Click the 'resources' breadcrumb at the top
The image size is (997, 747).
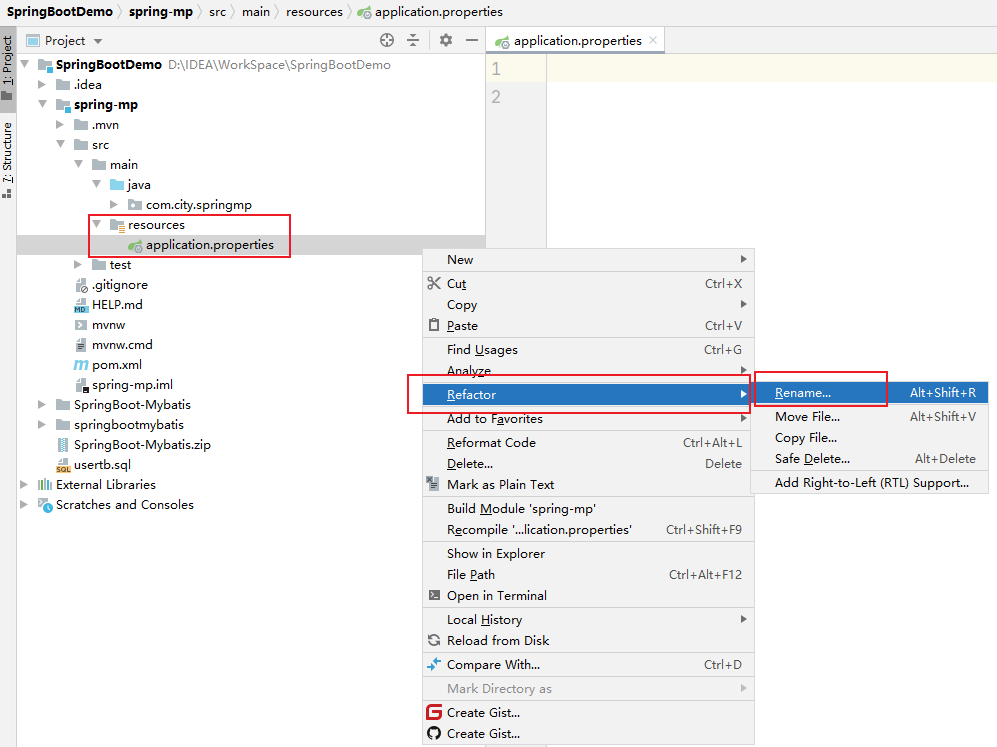(x=314, y=12)
